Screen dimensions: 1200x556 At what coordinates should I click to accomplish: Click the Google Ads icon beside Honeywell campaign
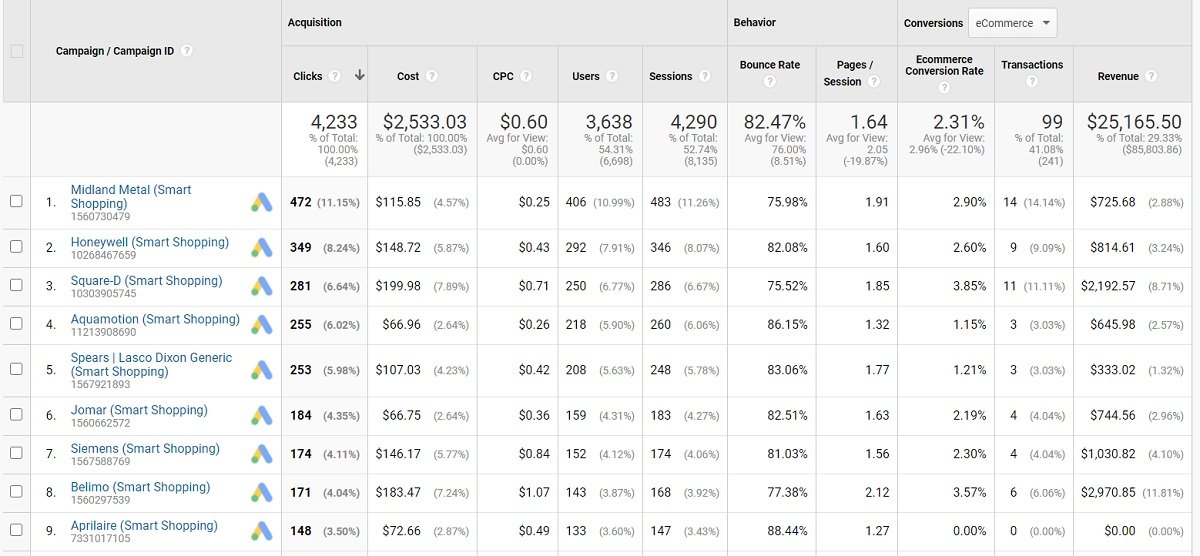[x=261, y=247]
